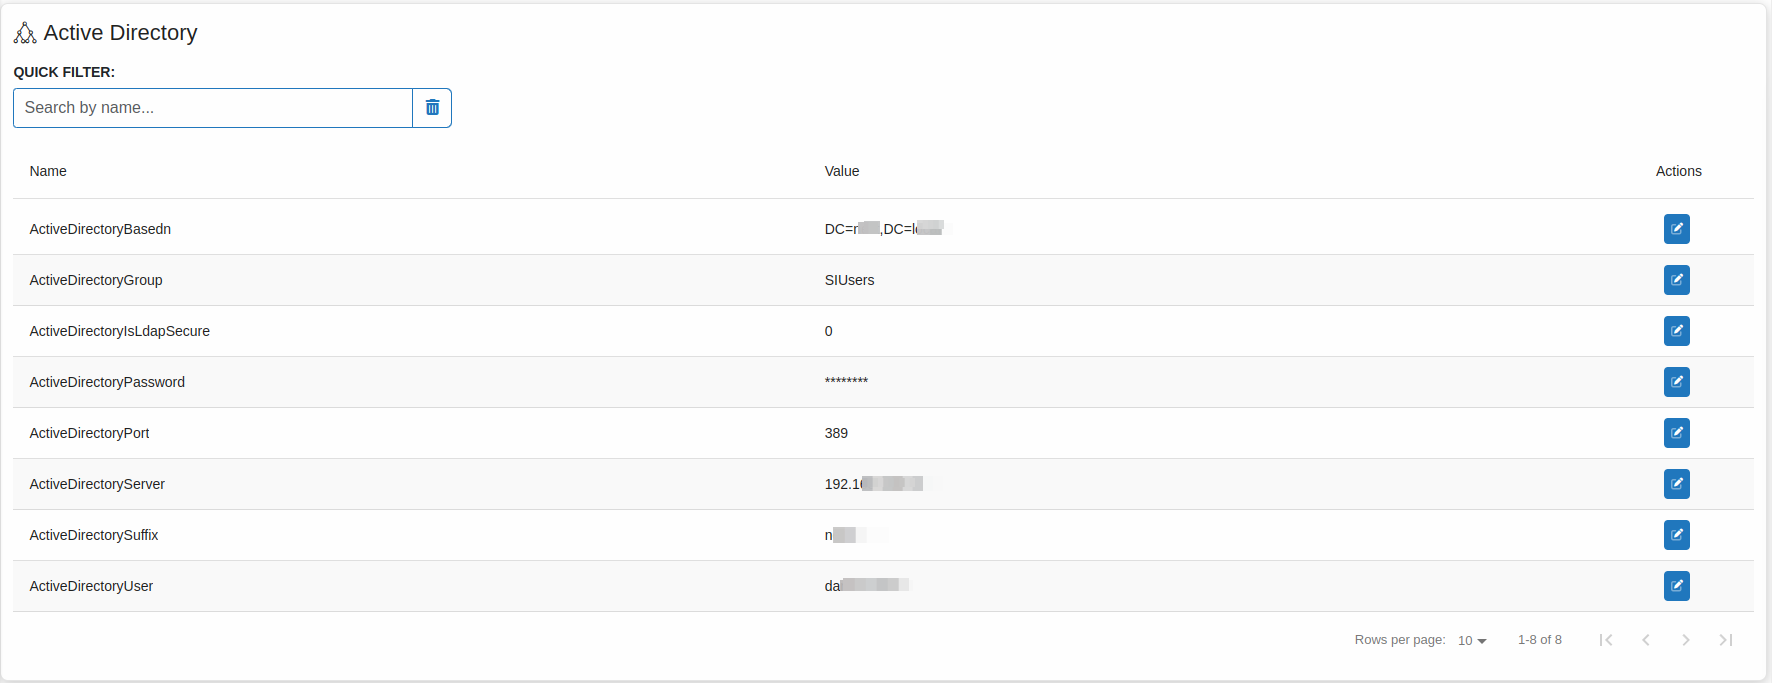This screenshot has height=683, width=1772.
Task: Click edit icon for ActiveDirectoryPort
Action: point(1676,433)
